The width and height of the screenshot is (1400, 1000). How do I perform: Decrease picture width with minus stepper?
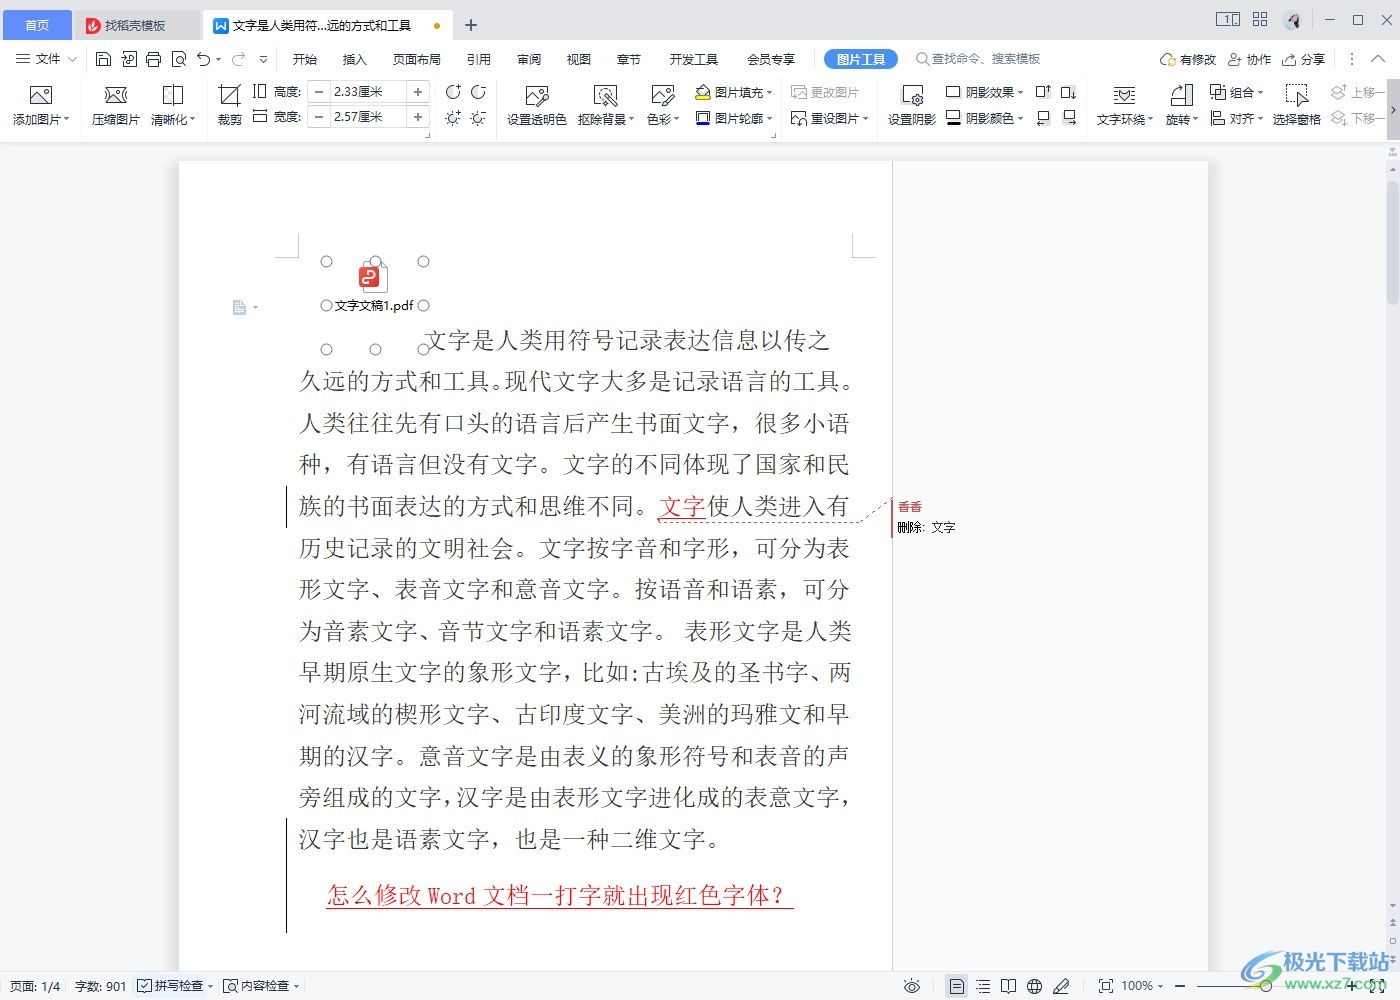coord(319,117)
